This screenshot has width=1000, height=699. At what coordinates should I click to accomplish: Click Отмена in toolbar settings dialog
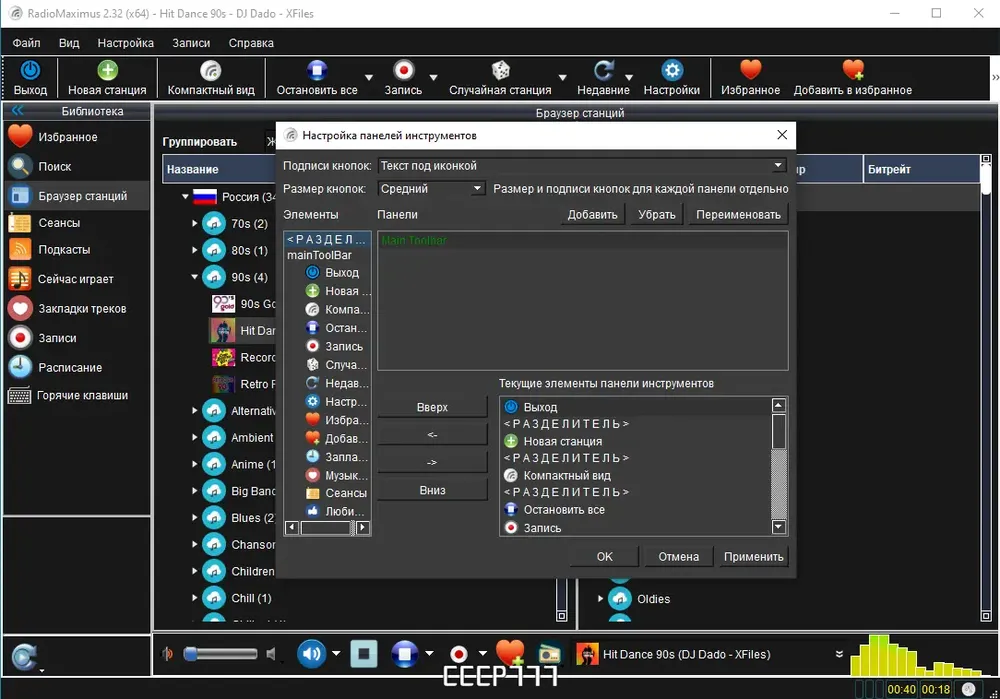tap(679, 556)
